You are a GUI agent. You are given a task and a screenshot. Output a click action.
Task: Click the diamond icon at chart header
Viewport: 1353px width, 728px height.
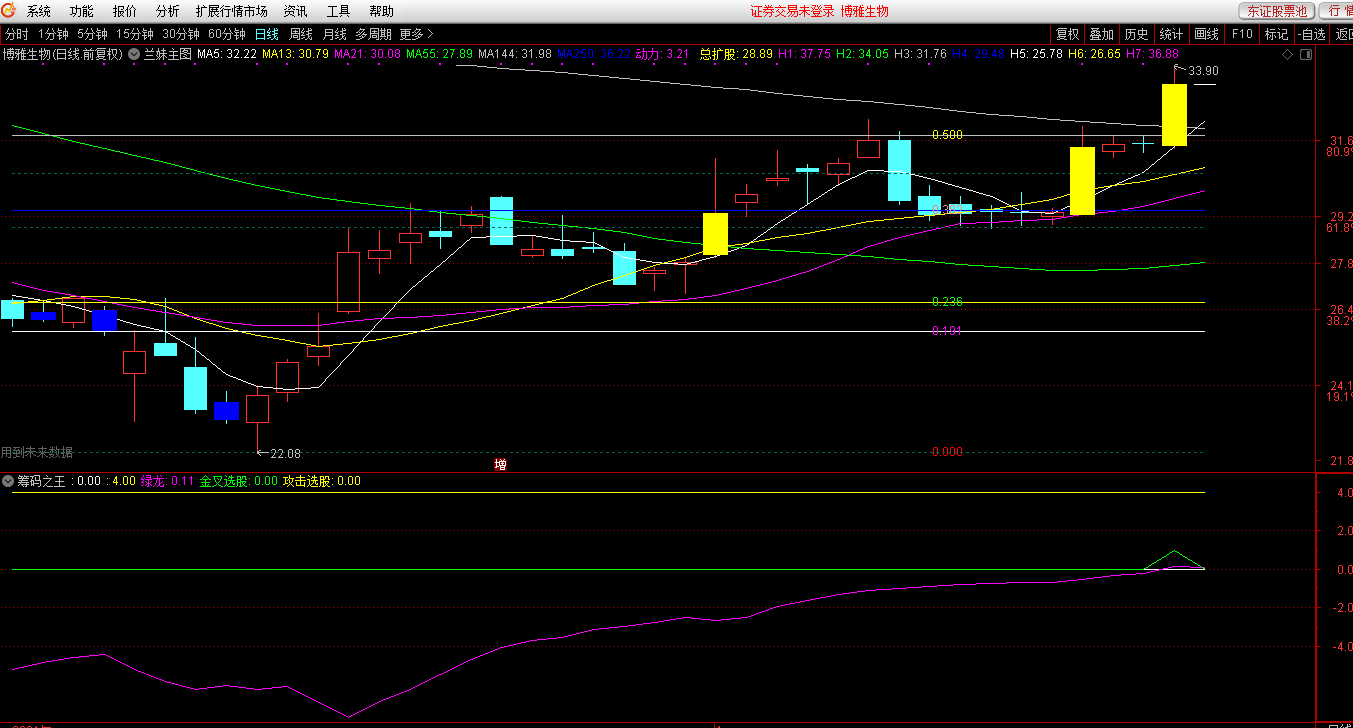(1286, 54)
